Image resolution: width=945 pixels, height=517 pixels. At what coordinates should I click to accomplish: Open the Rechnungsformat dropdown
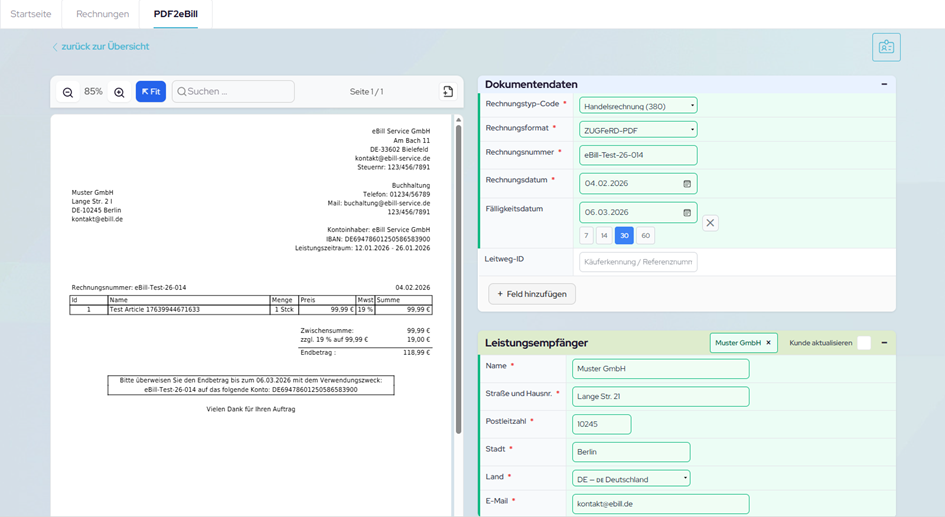(638, 130)
